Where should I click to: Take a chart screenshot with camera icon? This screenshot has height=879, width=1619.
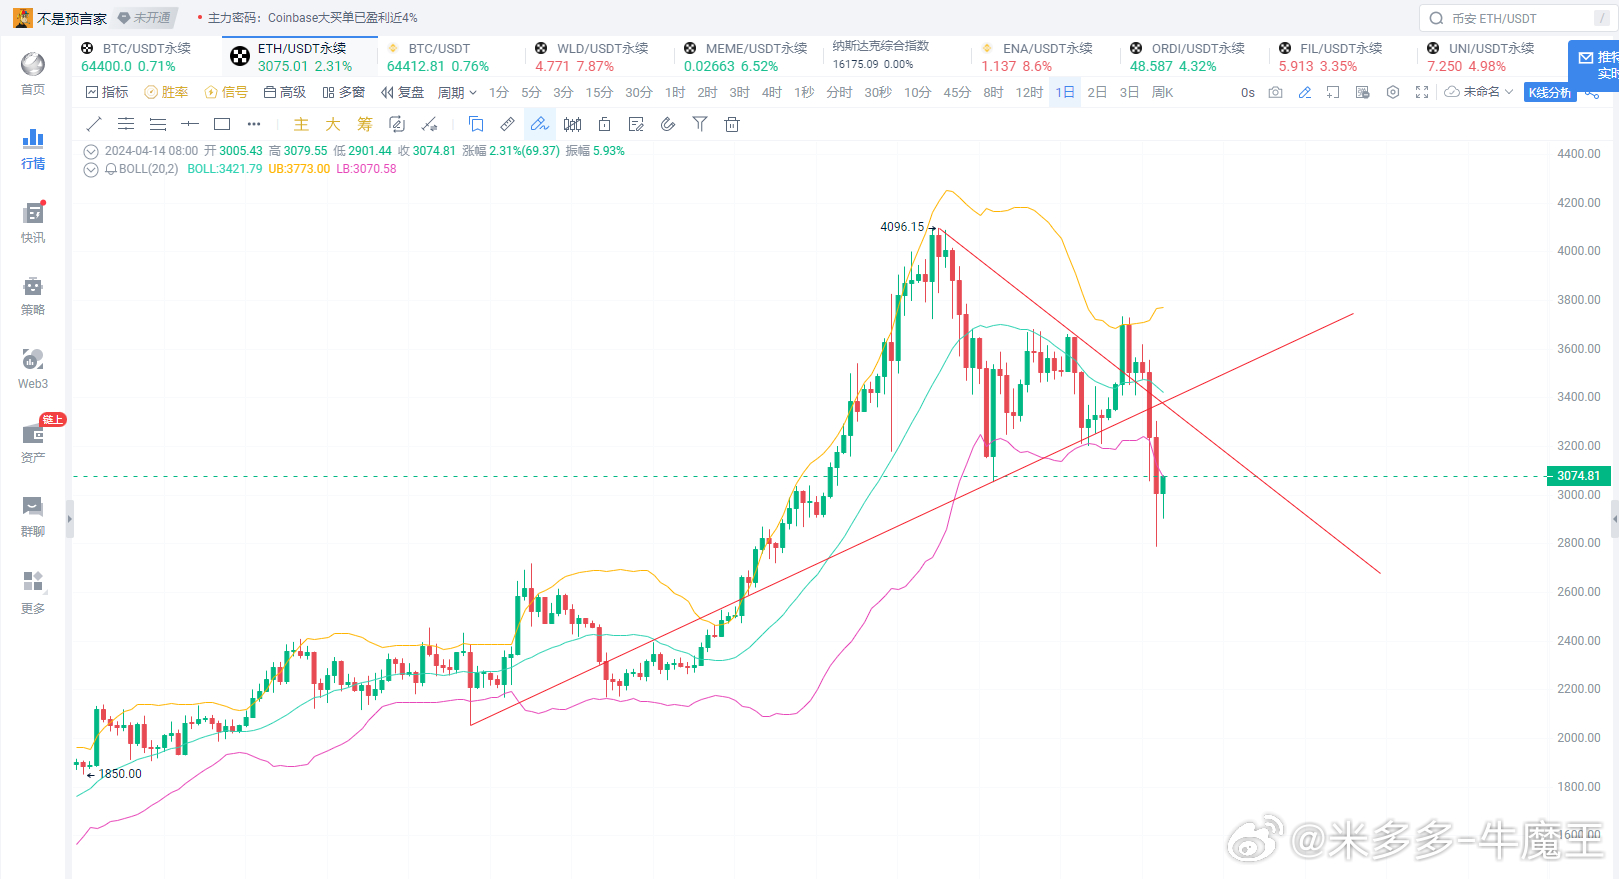(x=1275, y=92)
